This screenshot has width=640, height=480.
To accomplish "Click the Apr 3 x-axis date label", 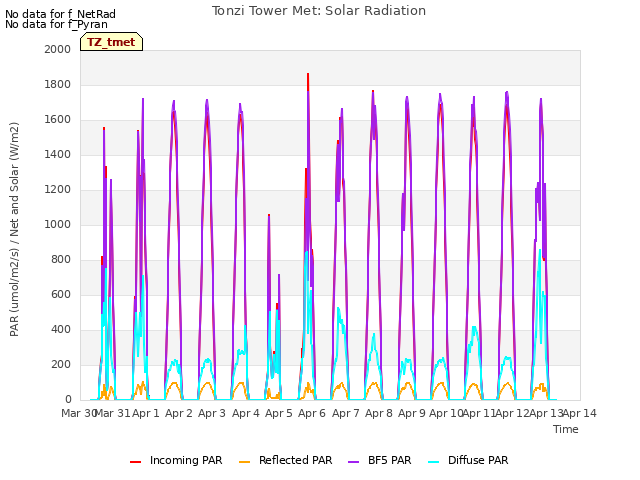I will 212,413.
